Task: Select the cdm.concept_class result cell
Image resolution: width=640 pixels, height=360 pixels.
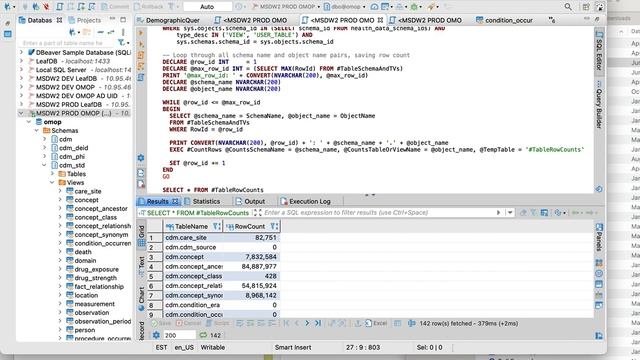Action: [193, 276]
